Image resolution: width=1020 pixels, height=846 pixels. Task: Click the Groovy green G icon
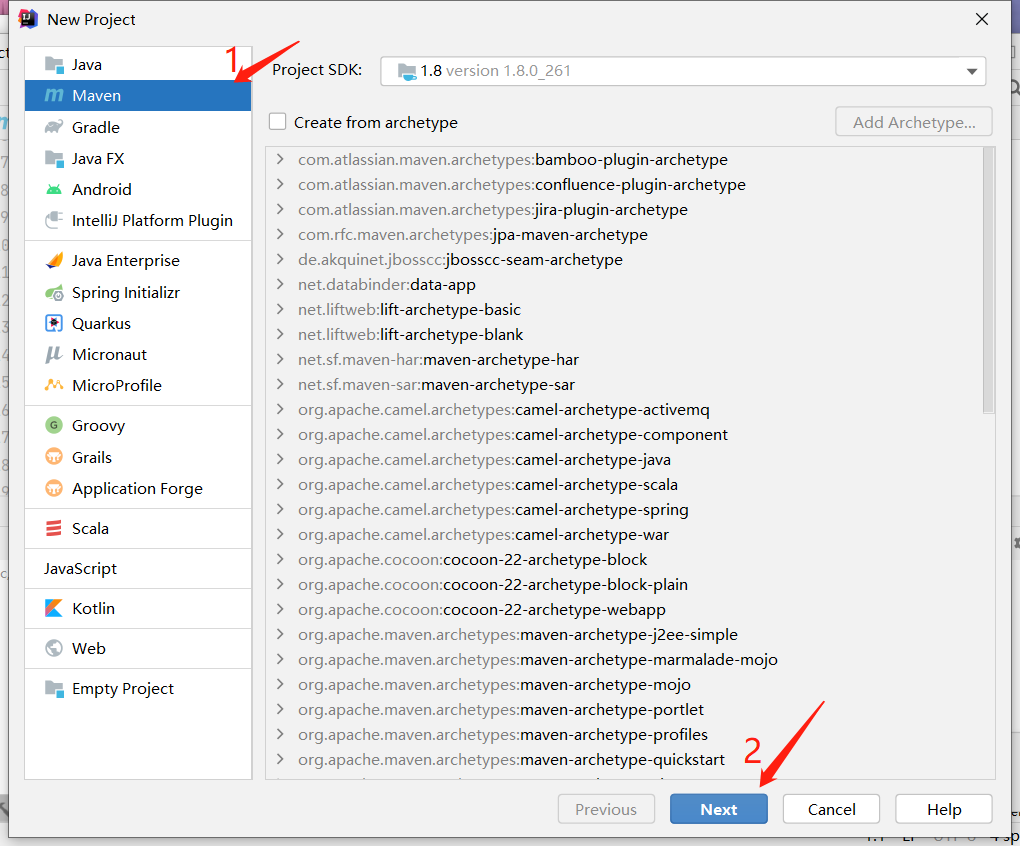point(54,425)
